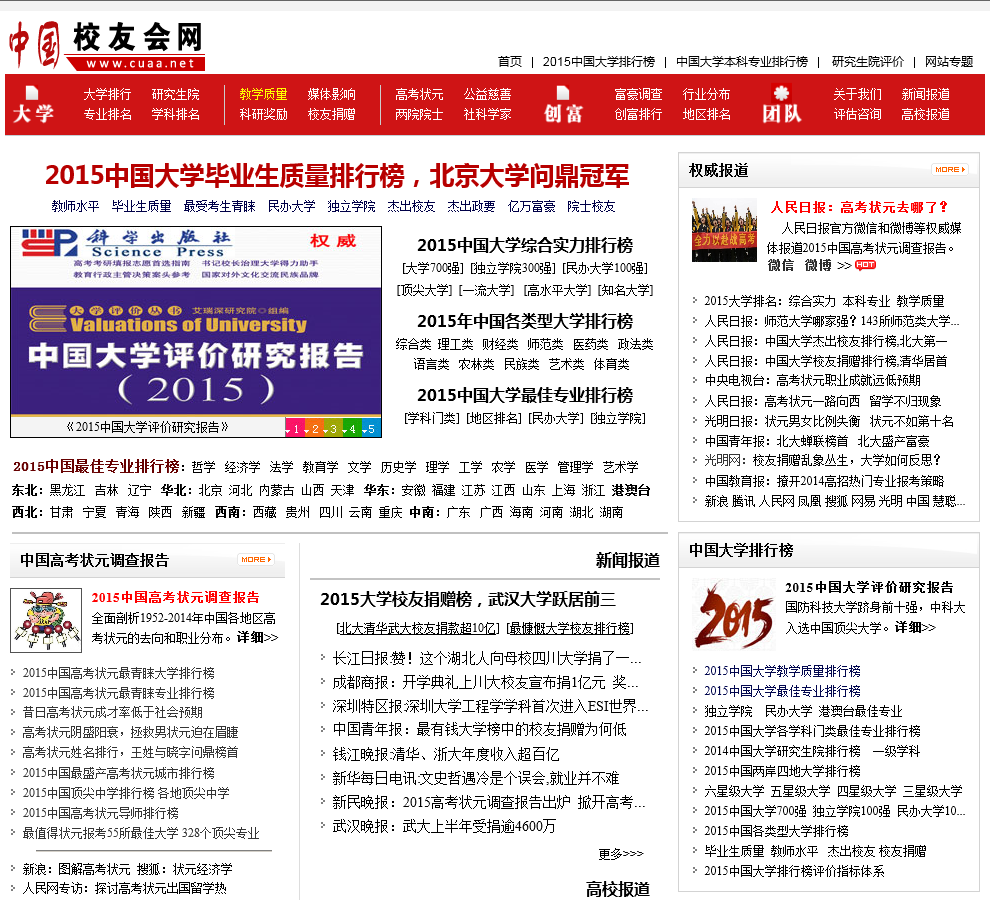Viewport: 990px width, 900px height.
Task: Open the 高考状元 photo thumbnail in 权威报道
Action: [x=724, y=231]
